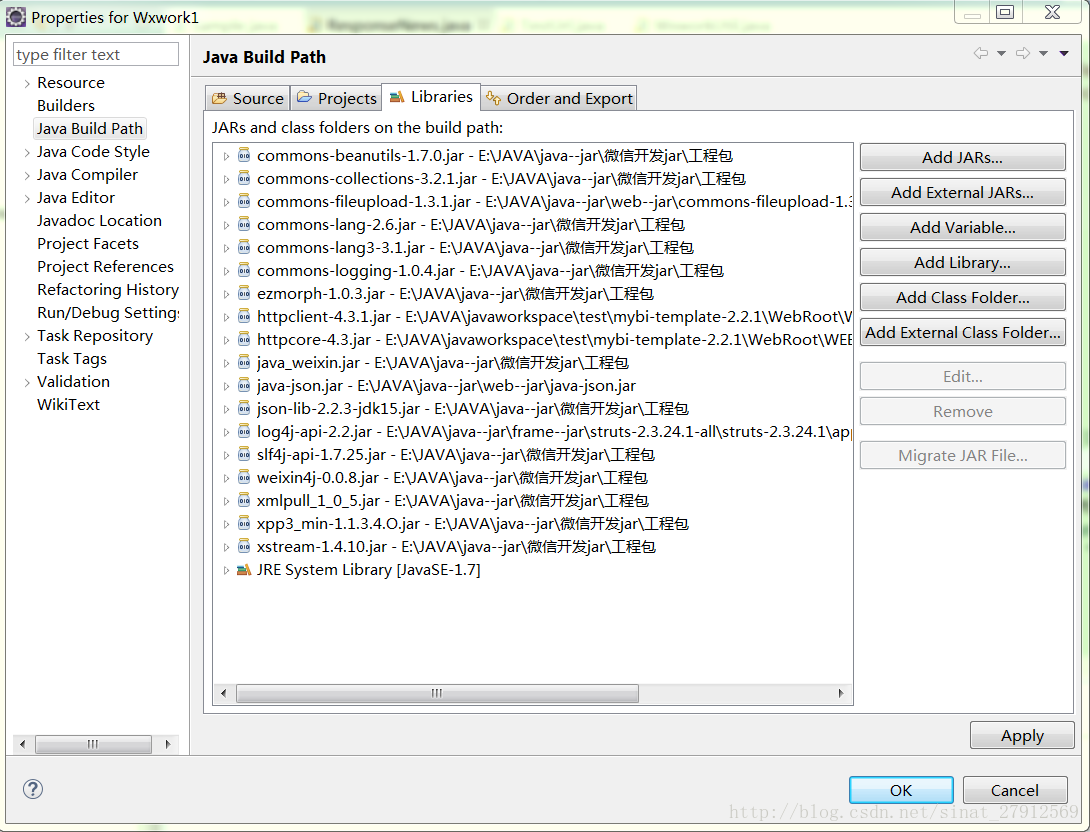The height and width of the screenshot is (832, 1090).
Task: Click jar icon of commons-beanutils-1.7.0.jar
Action: pos(244,155)
